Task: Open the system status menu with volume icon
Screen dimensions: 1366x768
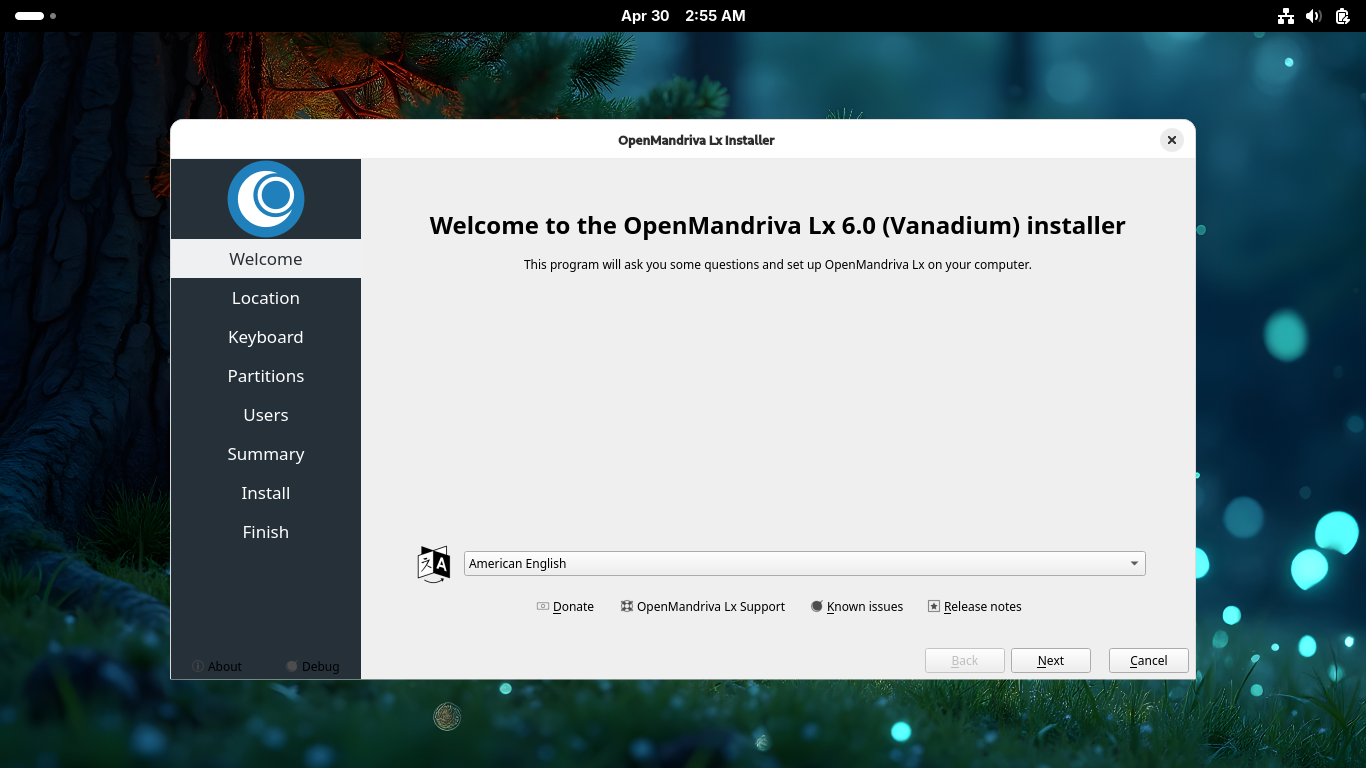Action: click(x=1314, y=16)
